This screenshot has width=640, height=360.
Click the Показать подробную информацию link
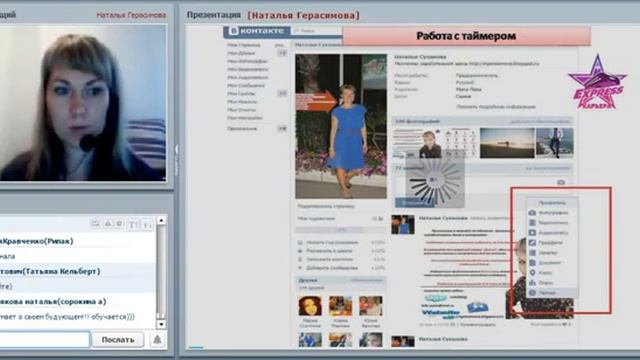point(496,107)
